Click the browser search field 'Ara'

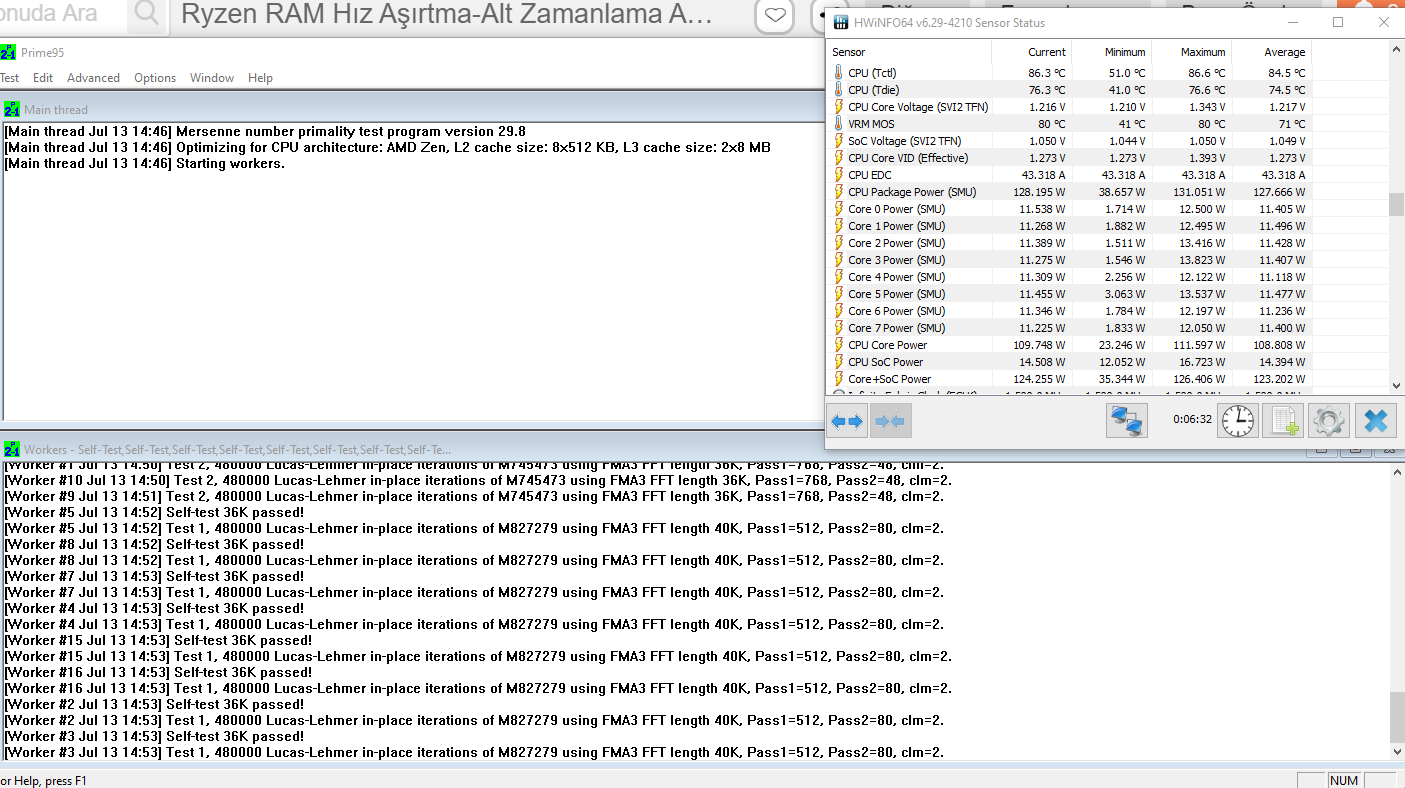64,14
